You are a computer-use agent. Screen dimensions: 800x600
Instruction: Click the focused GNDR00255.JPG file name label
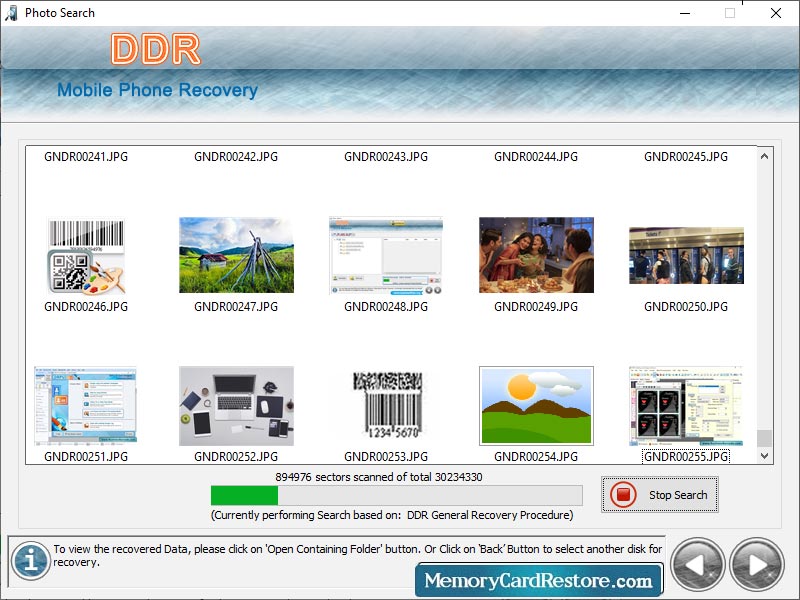(686, 457)
